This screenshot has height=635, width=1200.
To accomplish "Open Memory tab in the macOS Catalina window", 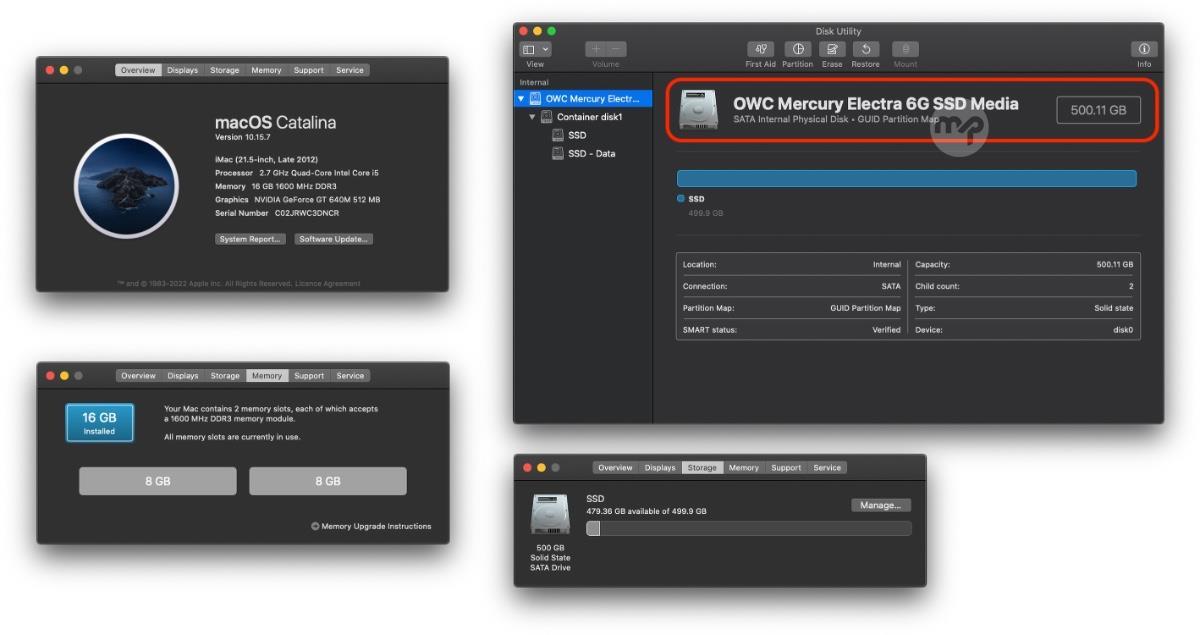I will 267,70.
